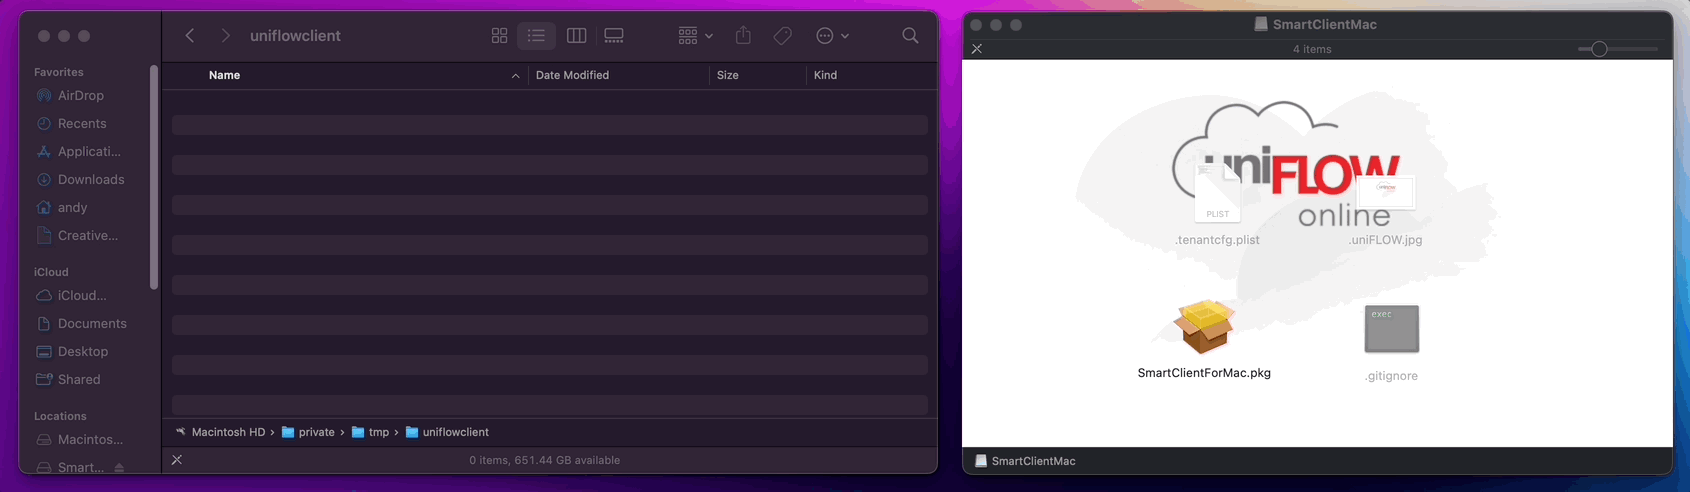
Task: Select the .tenantcfg.plist file icon
Action: [x=1217, y=194]
